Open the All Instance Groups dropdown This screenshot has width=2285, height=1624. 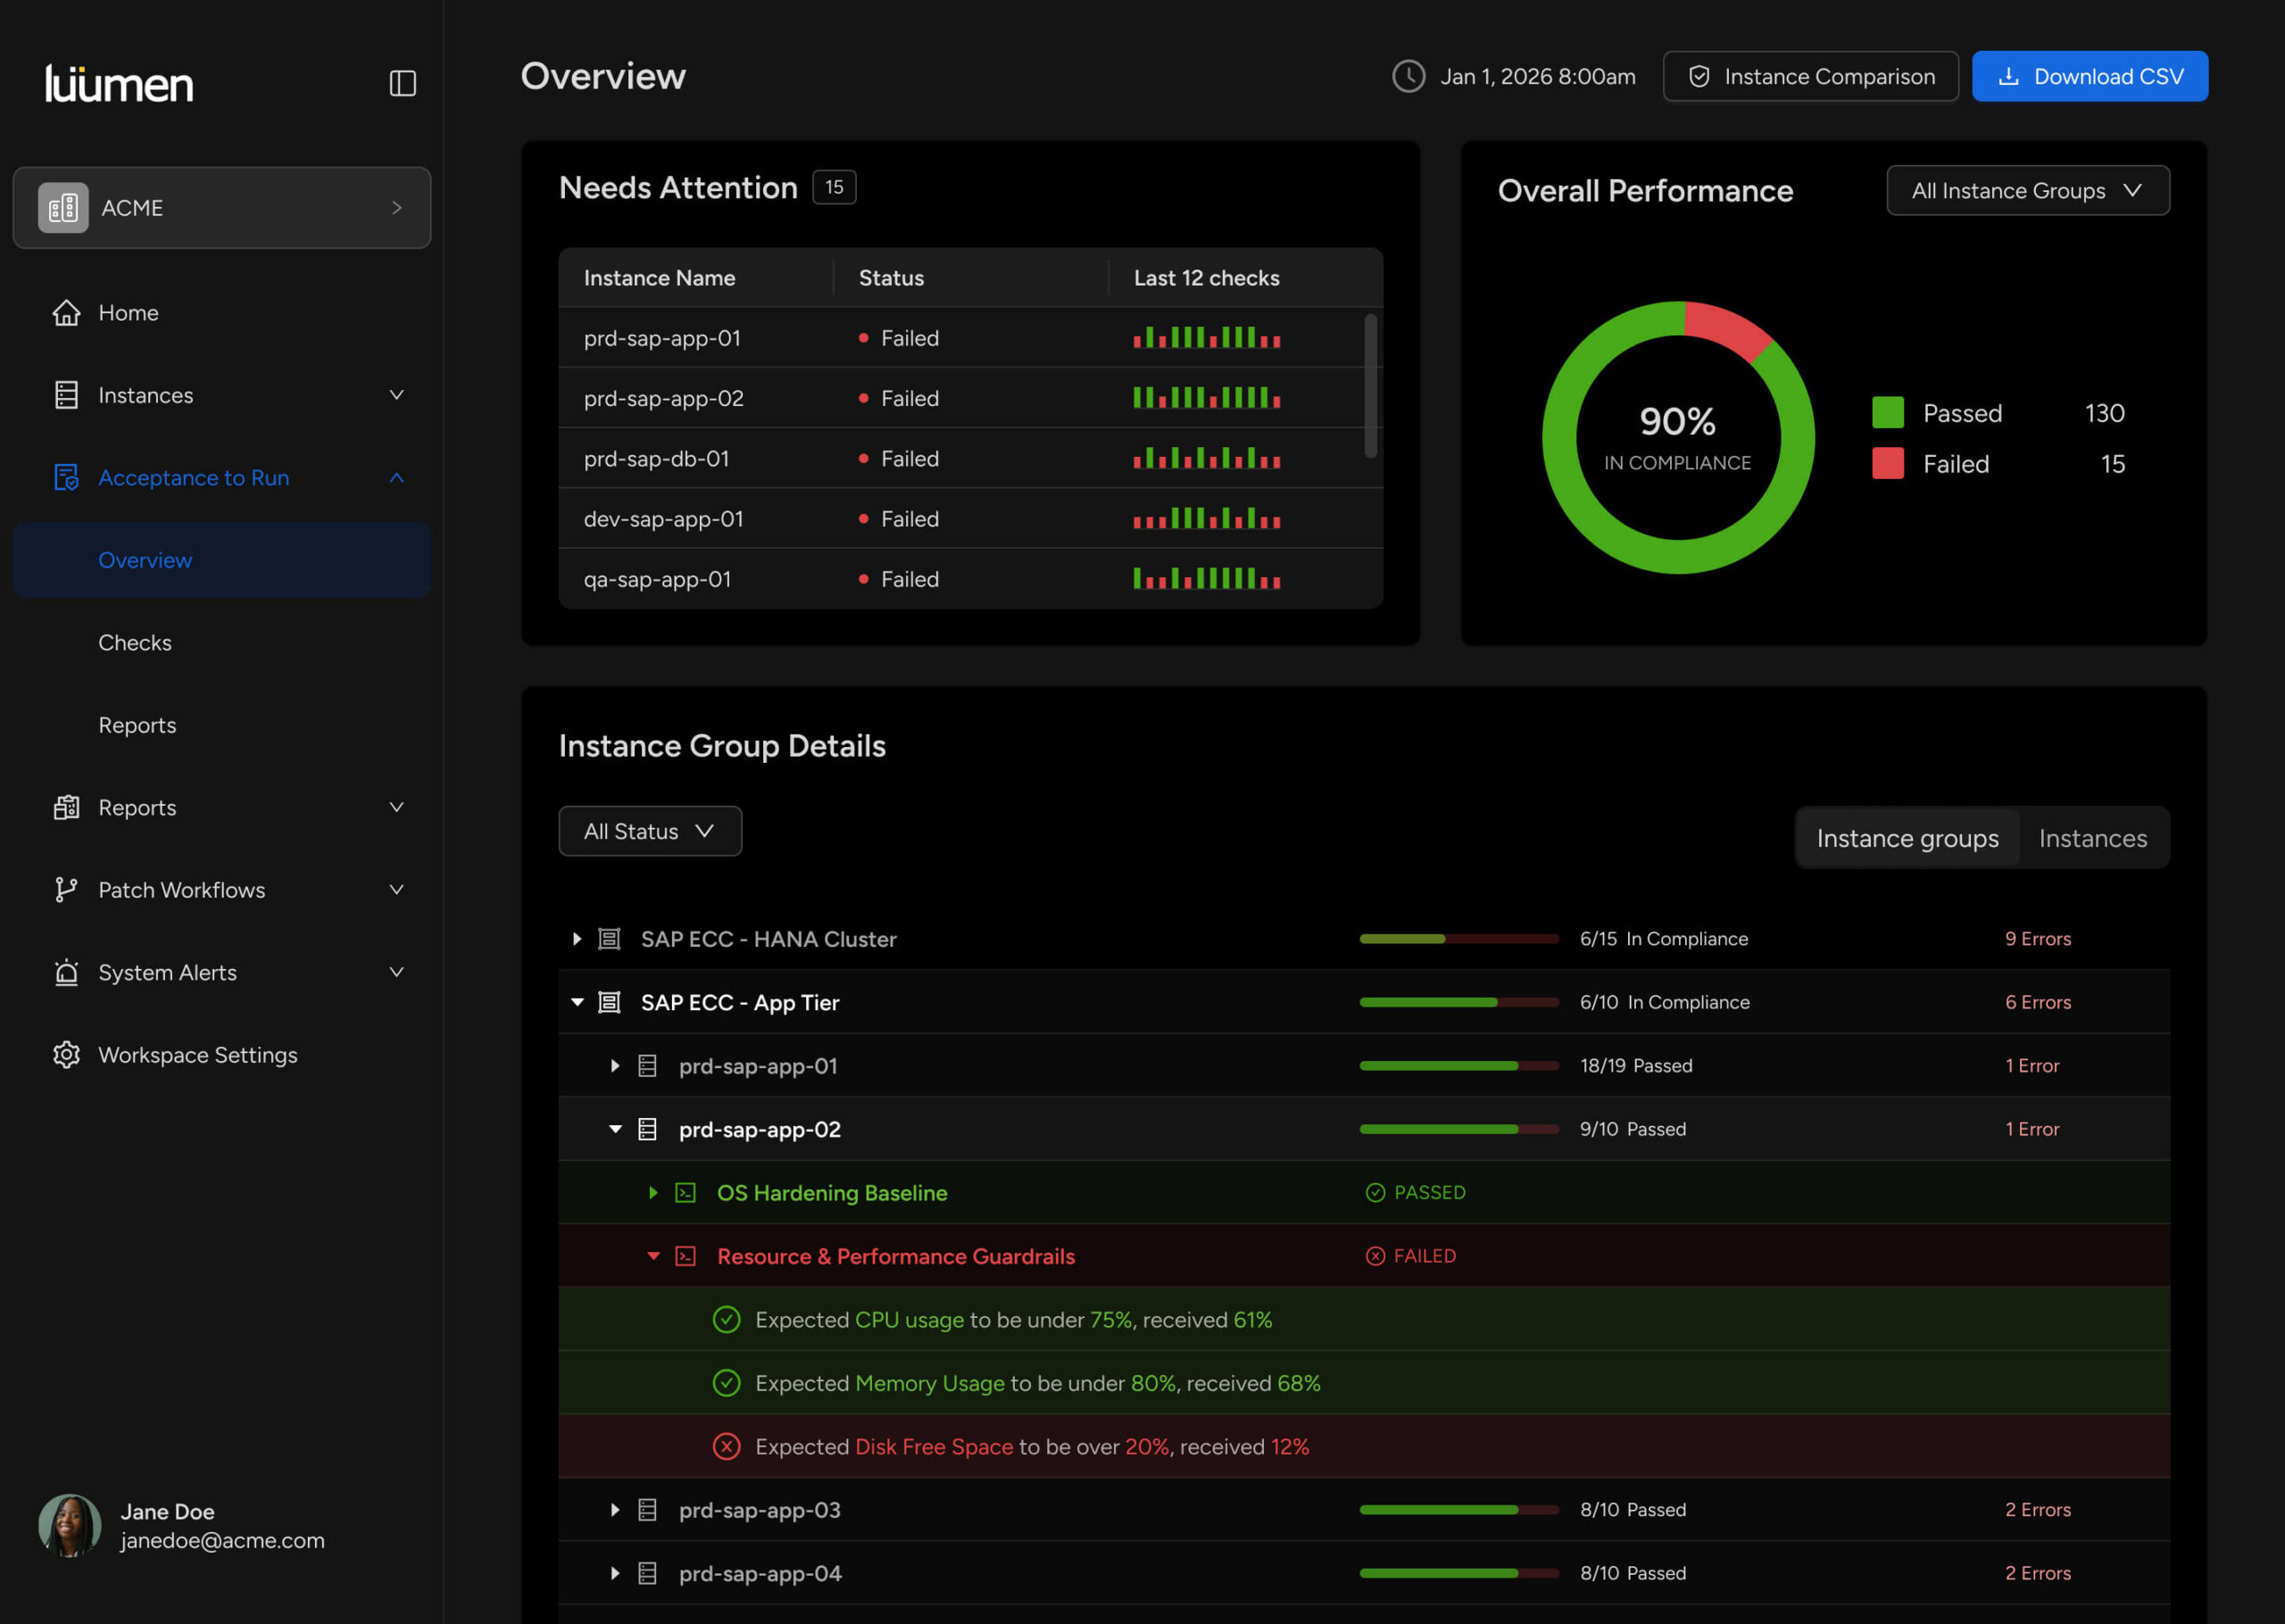click(x=2027, y=190)
